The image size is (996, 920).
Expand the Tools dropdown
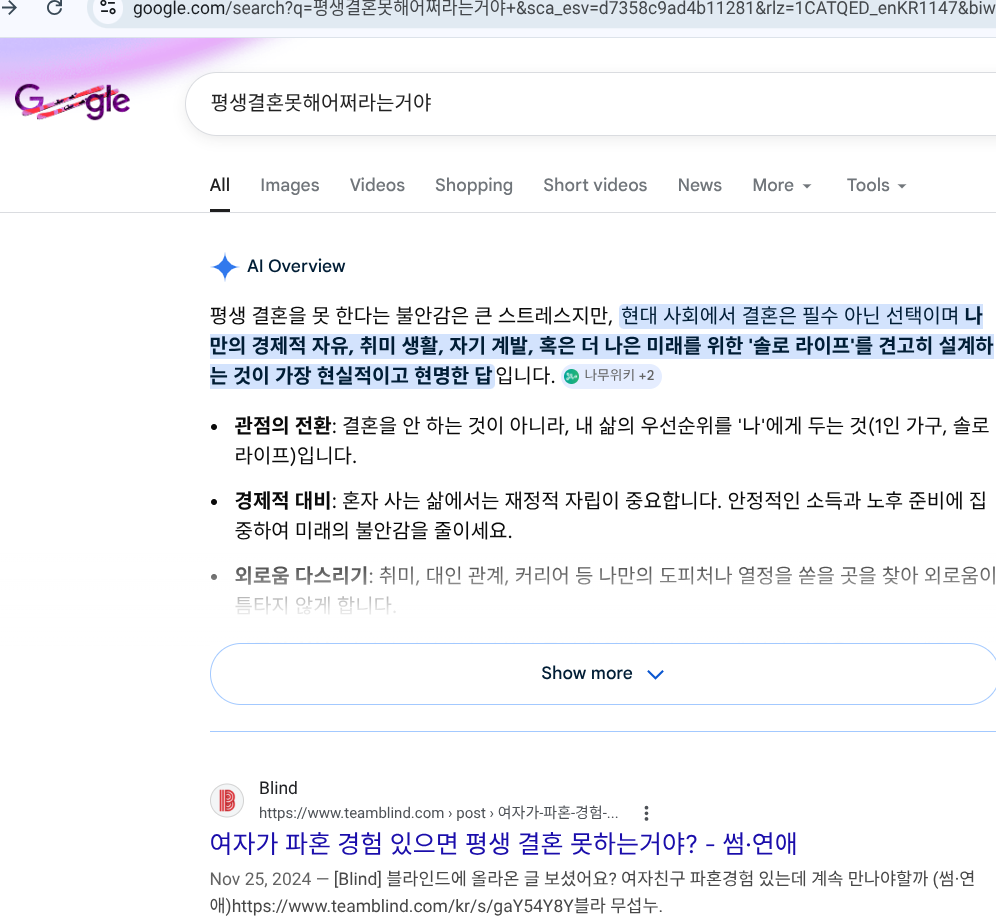(877, 185)
